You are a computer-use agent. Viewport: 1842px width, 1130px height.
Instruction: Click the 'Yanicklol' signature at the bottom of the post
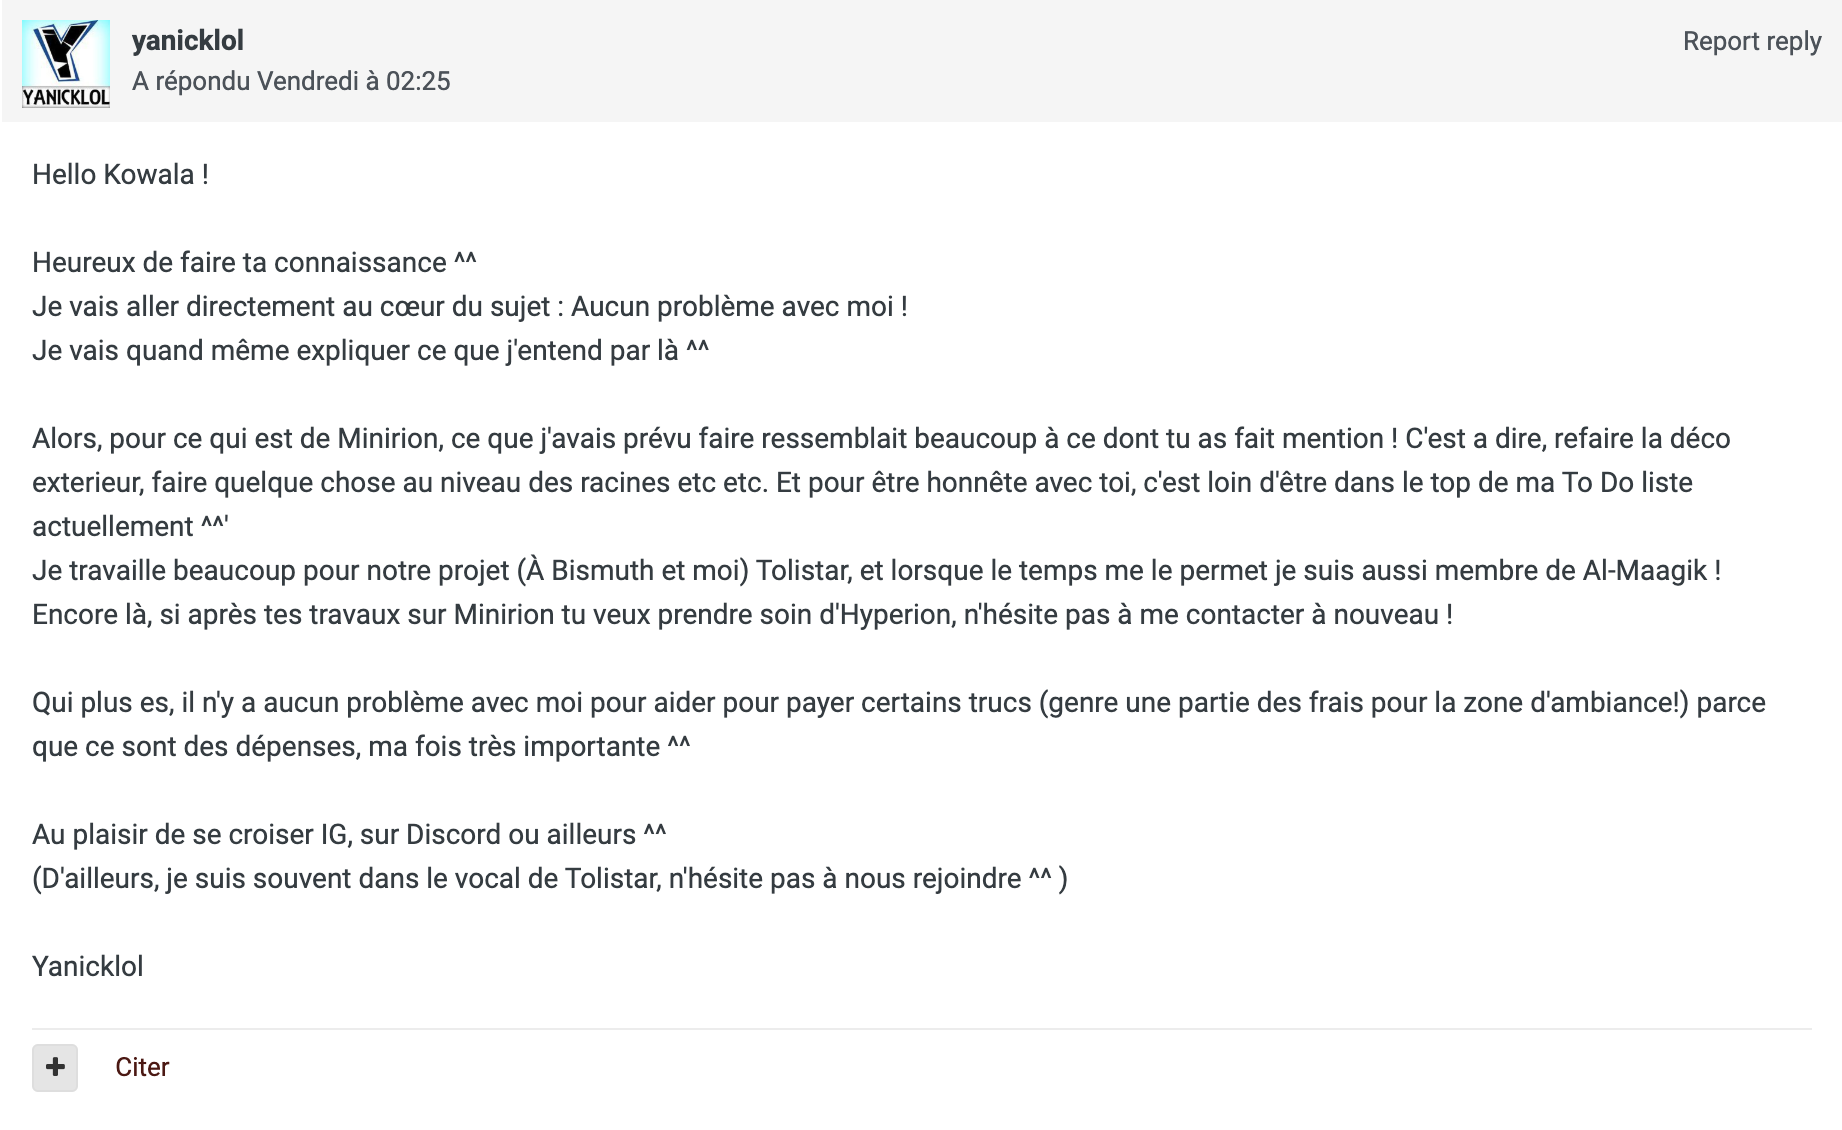[x=88, y=967]
